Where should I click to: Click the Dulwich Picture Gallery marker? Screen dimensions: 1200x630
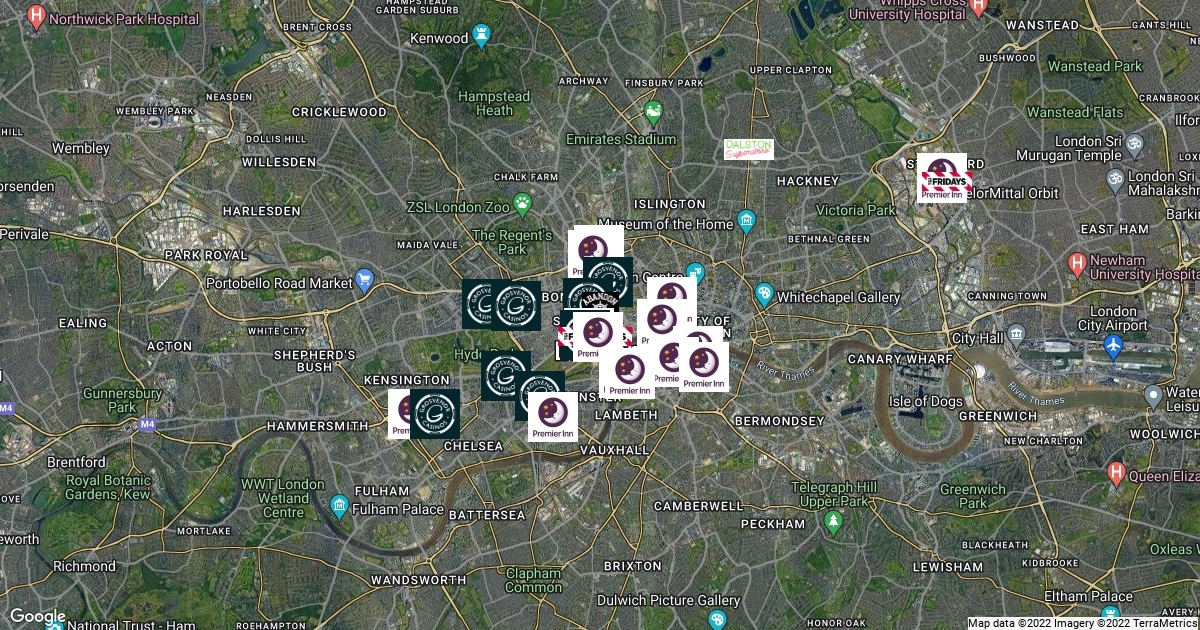(x=717, y=620)
